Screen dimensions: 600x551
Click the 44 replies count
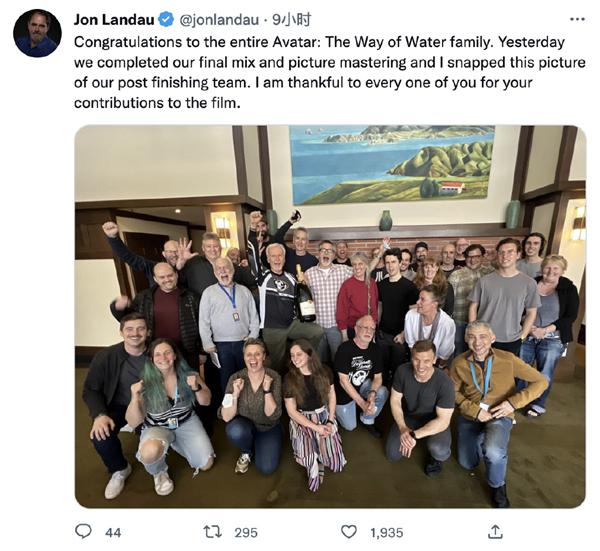tap(113, 533)
